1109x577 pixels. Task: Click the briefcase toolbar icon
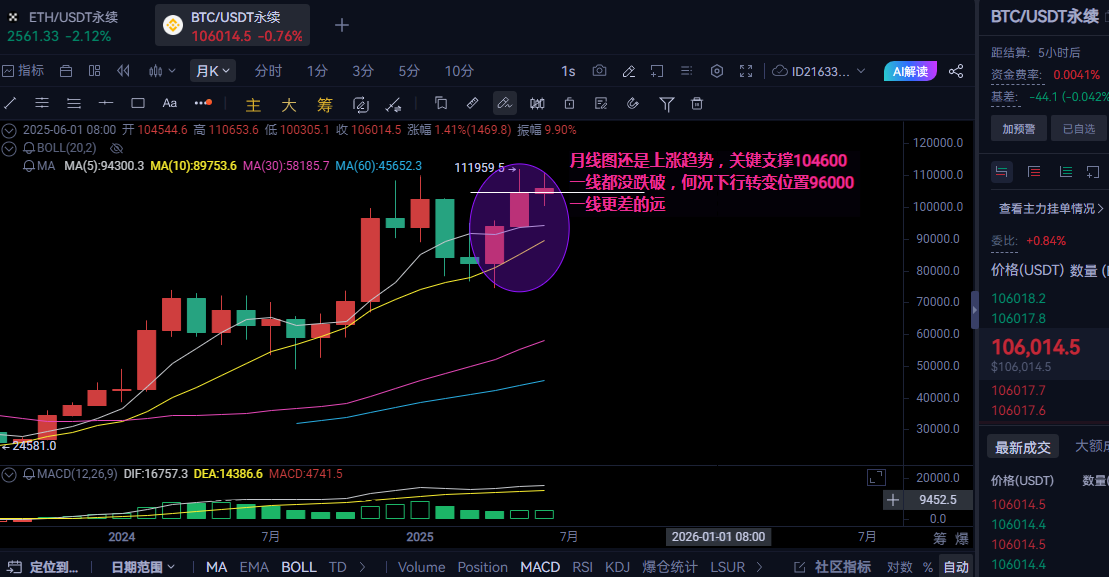(66, 71)
